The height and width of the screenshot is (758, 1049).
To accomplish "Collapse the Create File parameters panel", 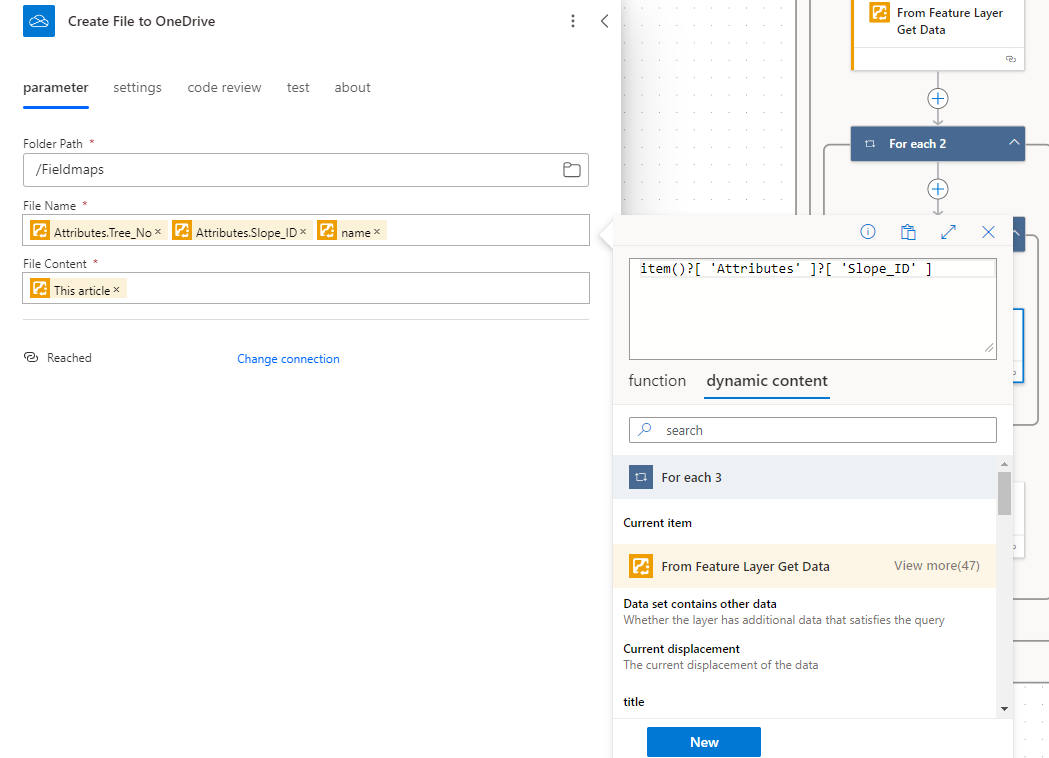I will pos(604,19).
